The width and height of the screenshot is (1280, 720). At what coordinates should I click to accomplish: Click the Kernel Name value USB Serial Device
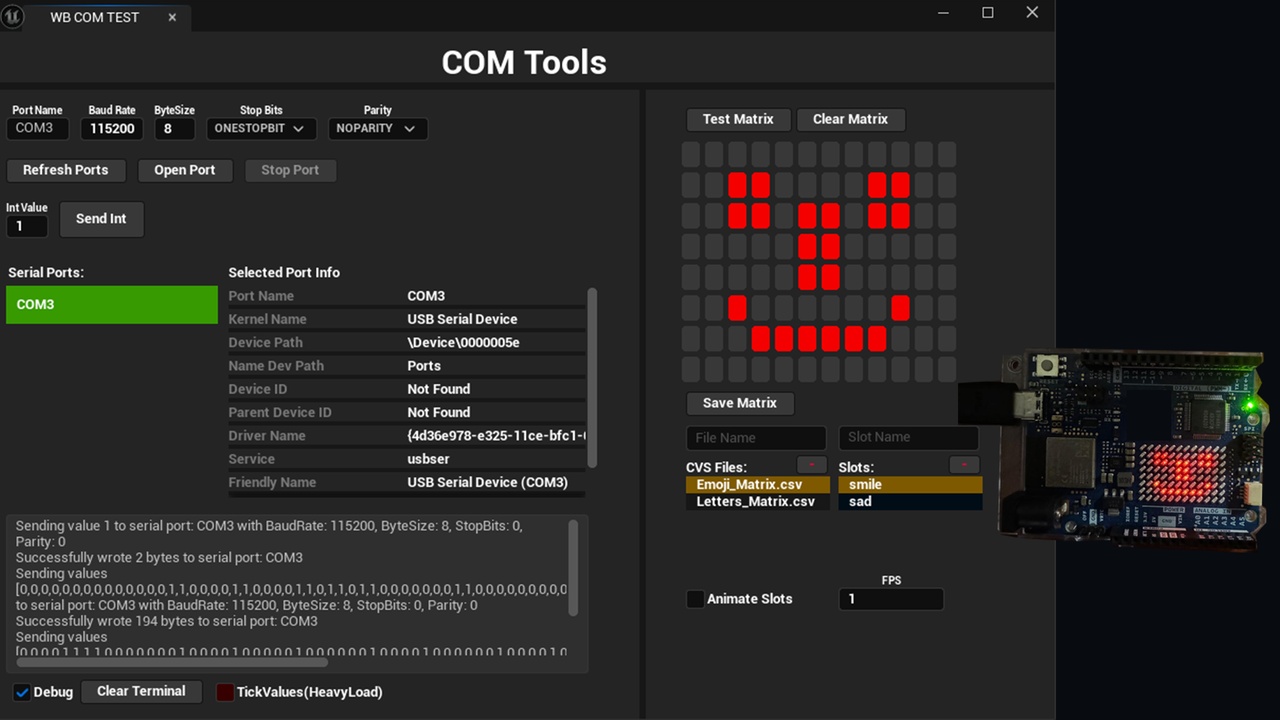coord(462,319)
